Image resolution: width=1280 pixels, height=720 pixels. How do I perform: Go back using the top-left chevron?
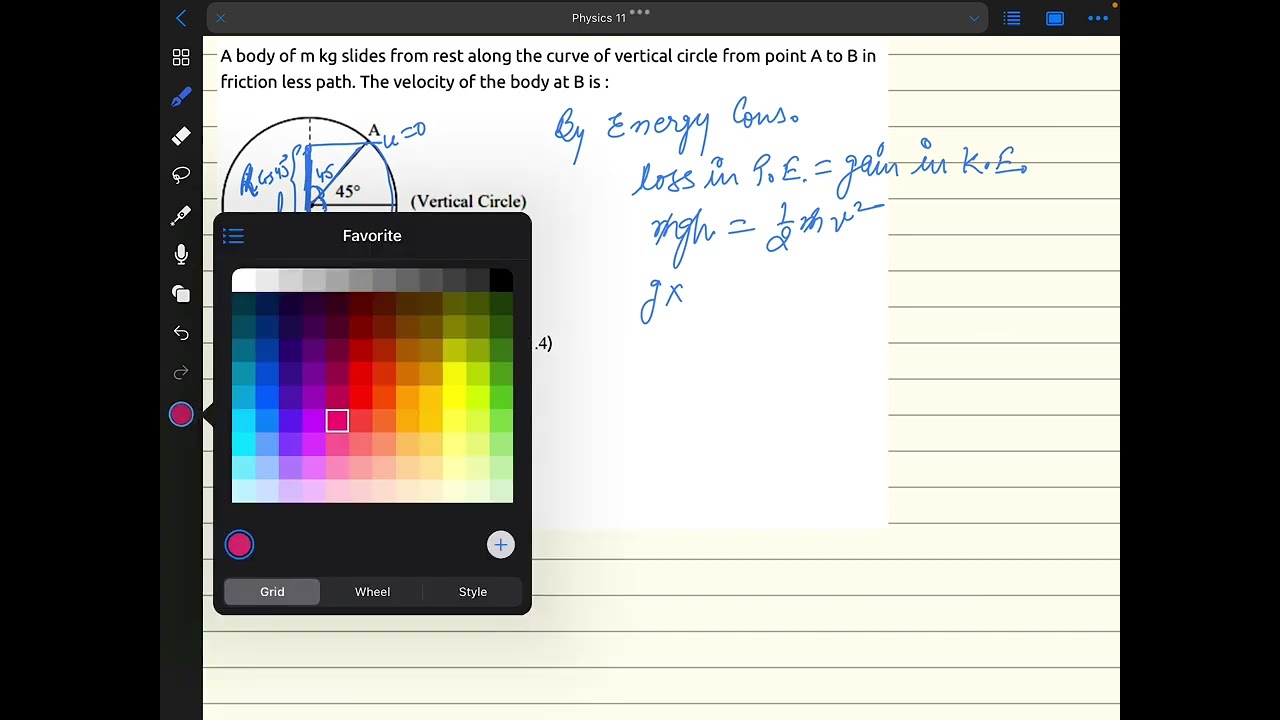pos(181,18)
